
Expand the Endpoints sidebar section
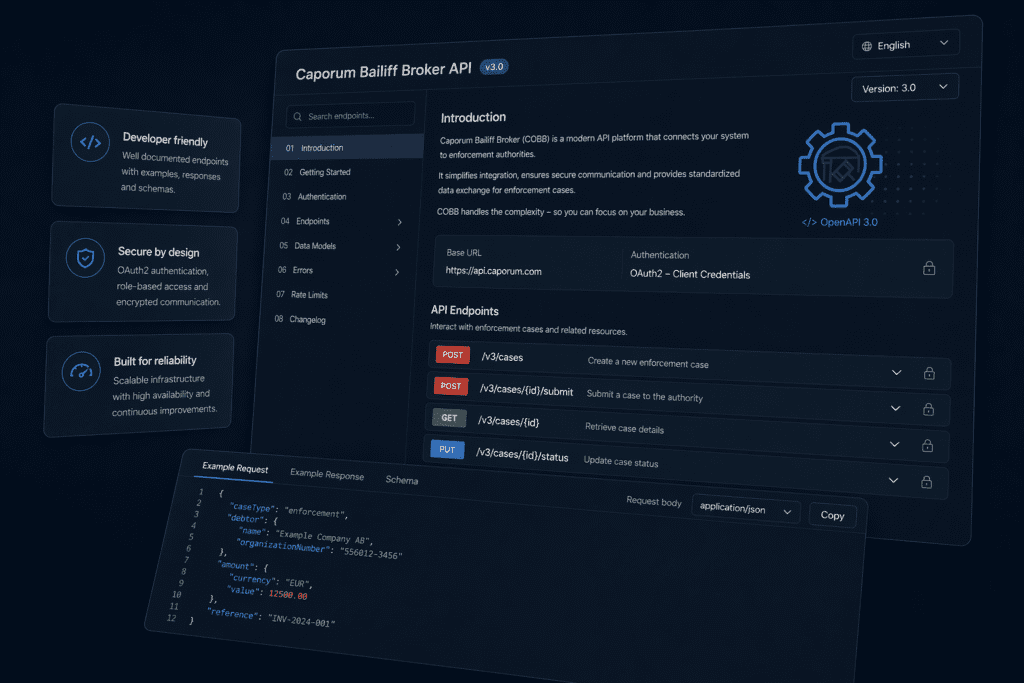point(399,222)
